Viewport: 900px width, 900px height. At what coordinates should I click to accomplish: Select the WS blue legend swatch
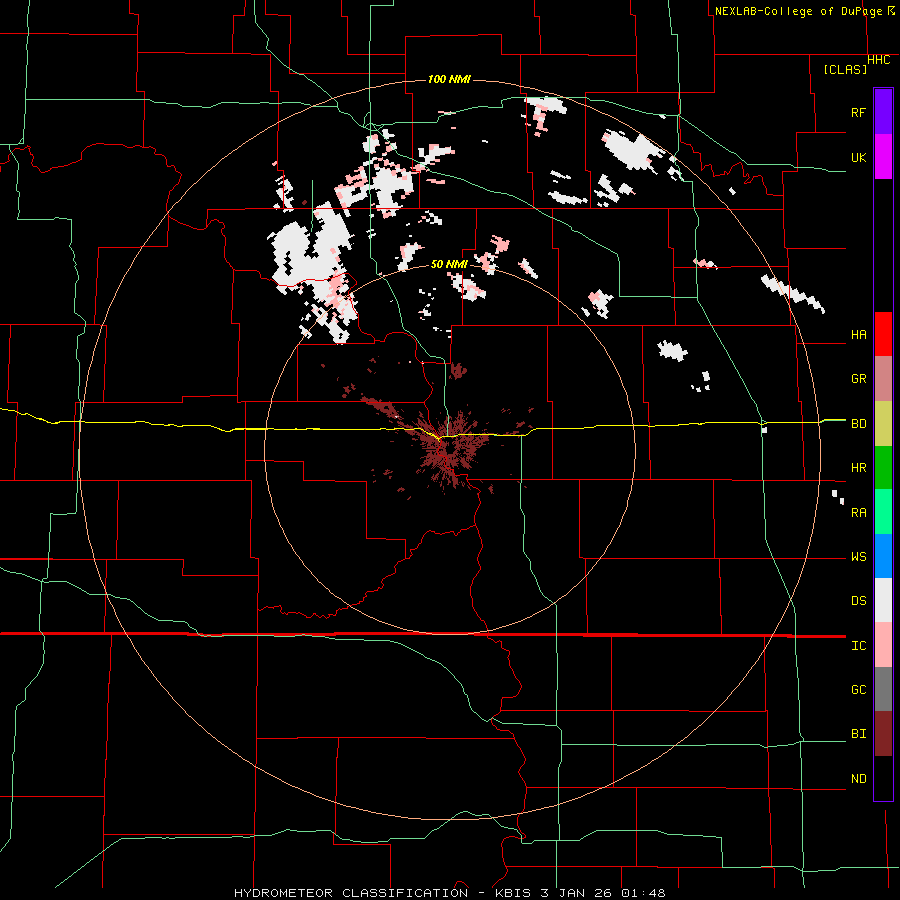883,556
